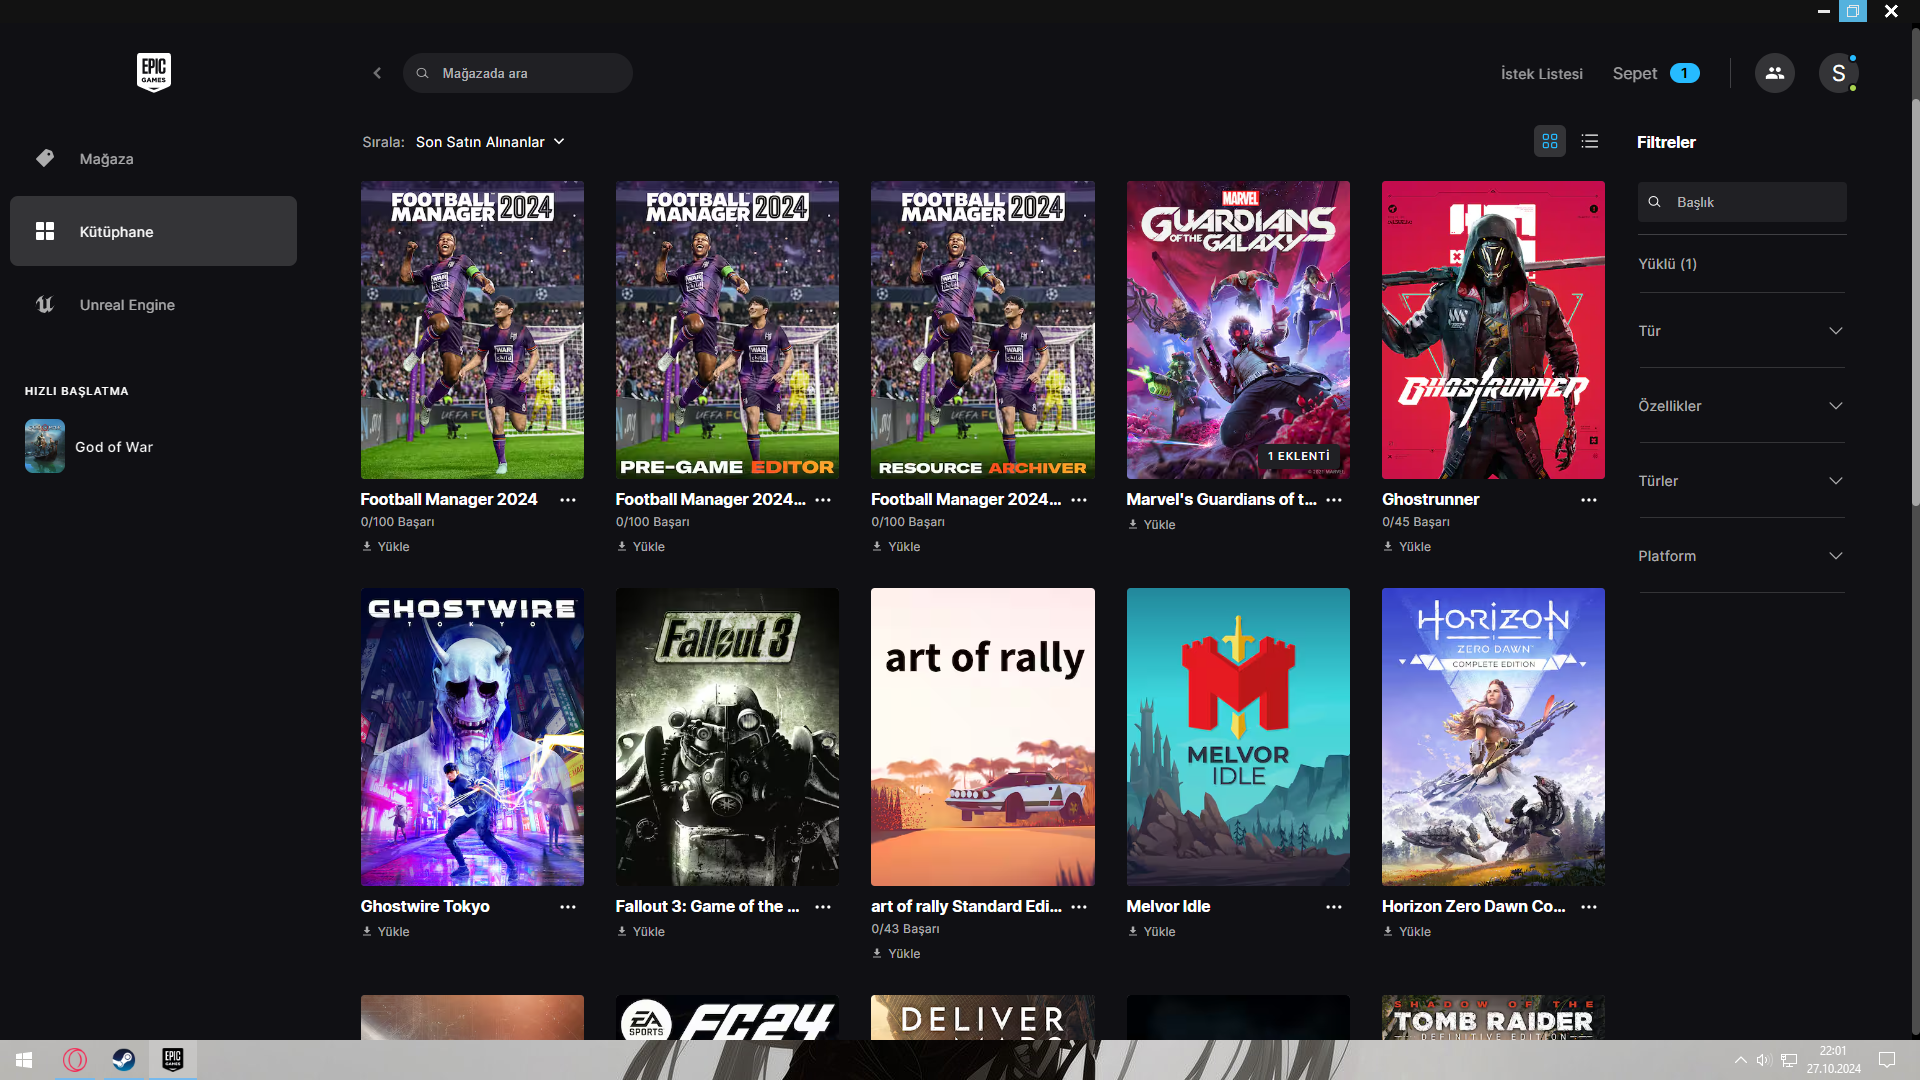The height and width of the screenshot is (1080, 1920).
Task: Open the Son Satın Alınanlar sort dropdown
Action: click(490, 142)
